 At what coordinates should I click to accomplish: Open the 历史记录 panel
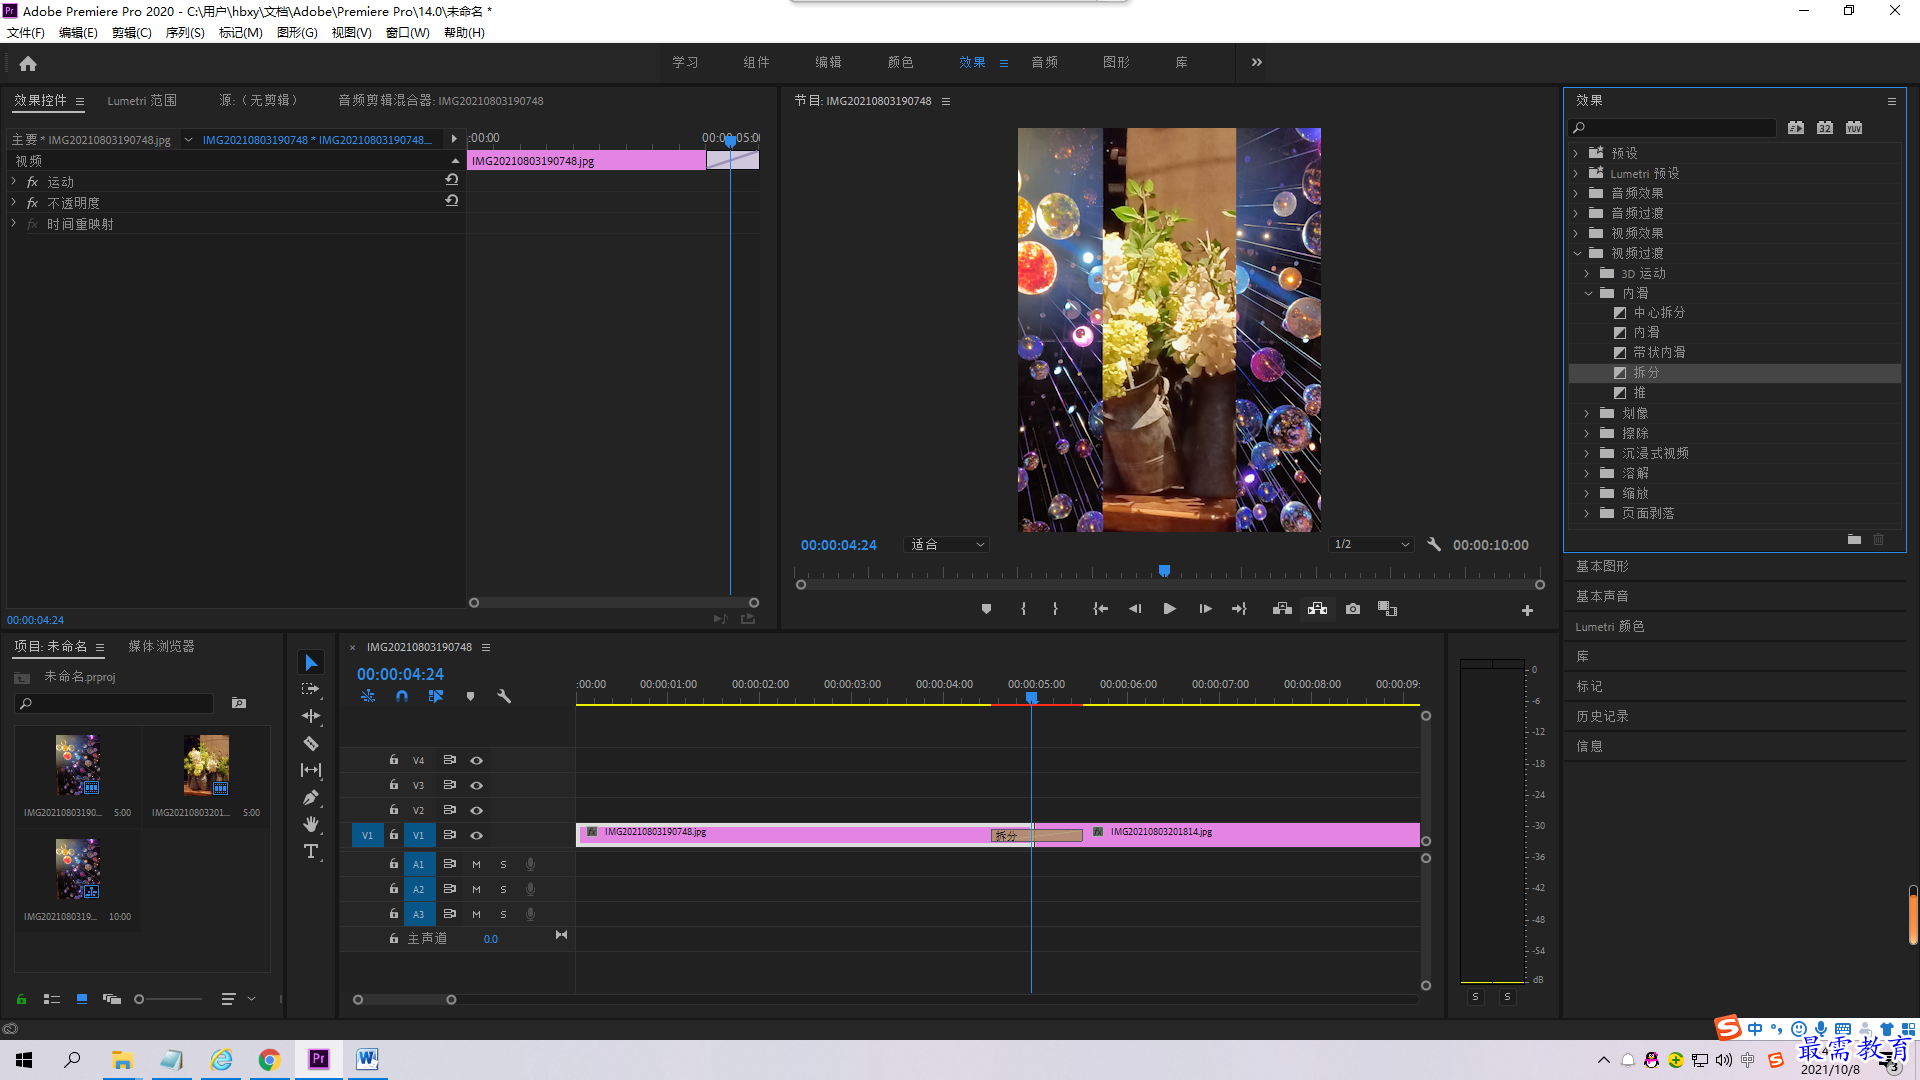click(x=1602, y=716)
